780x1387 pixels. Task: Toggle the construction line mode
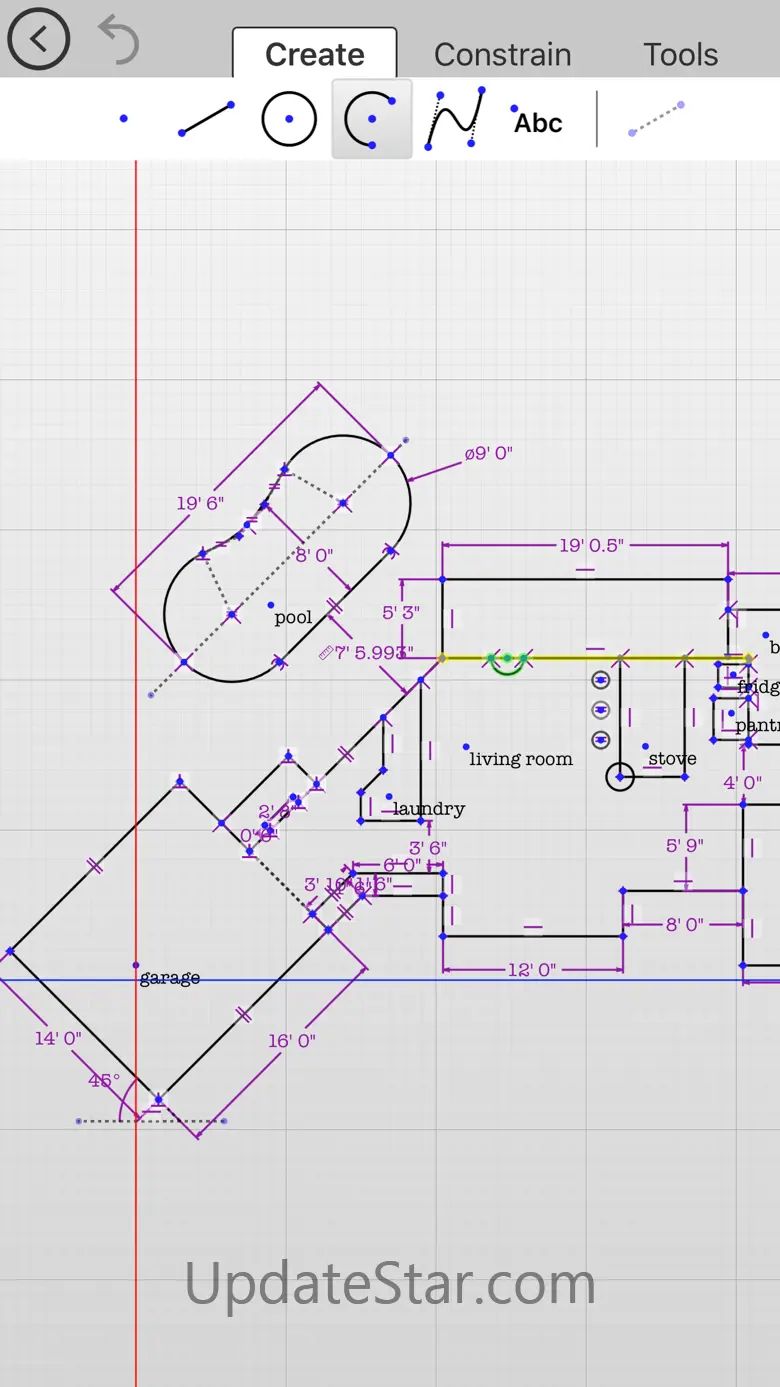click(657, 118)
